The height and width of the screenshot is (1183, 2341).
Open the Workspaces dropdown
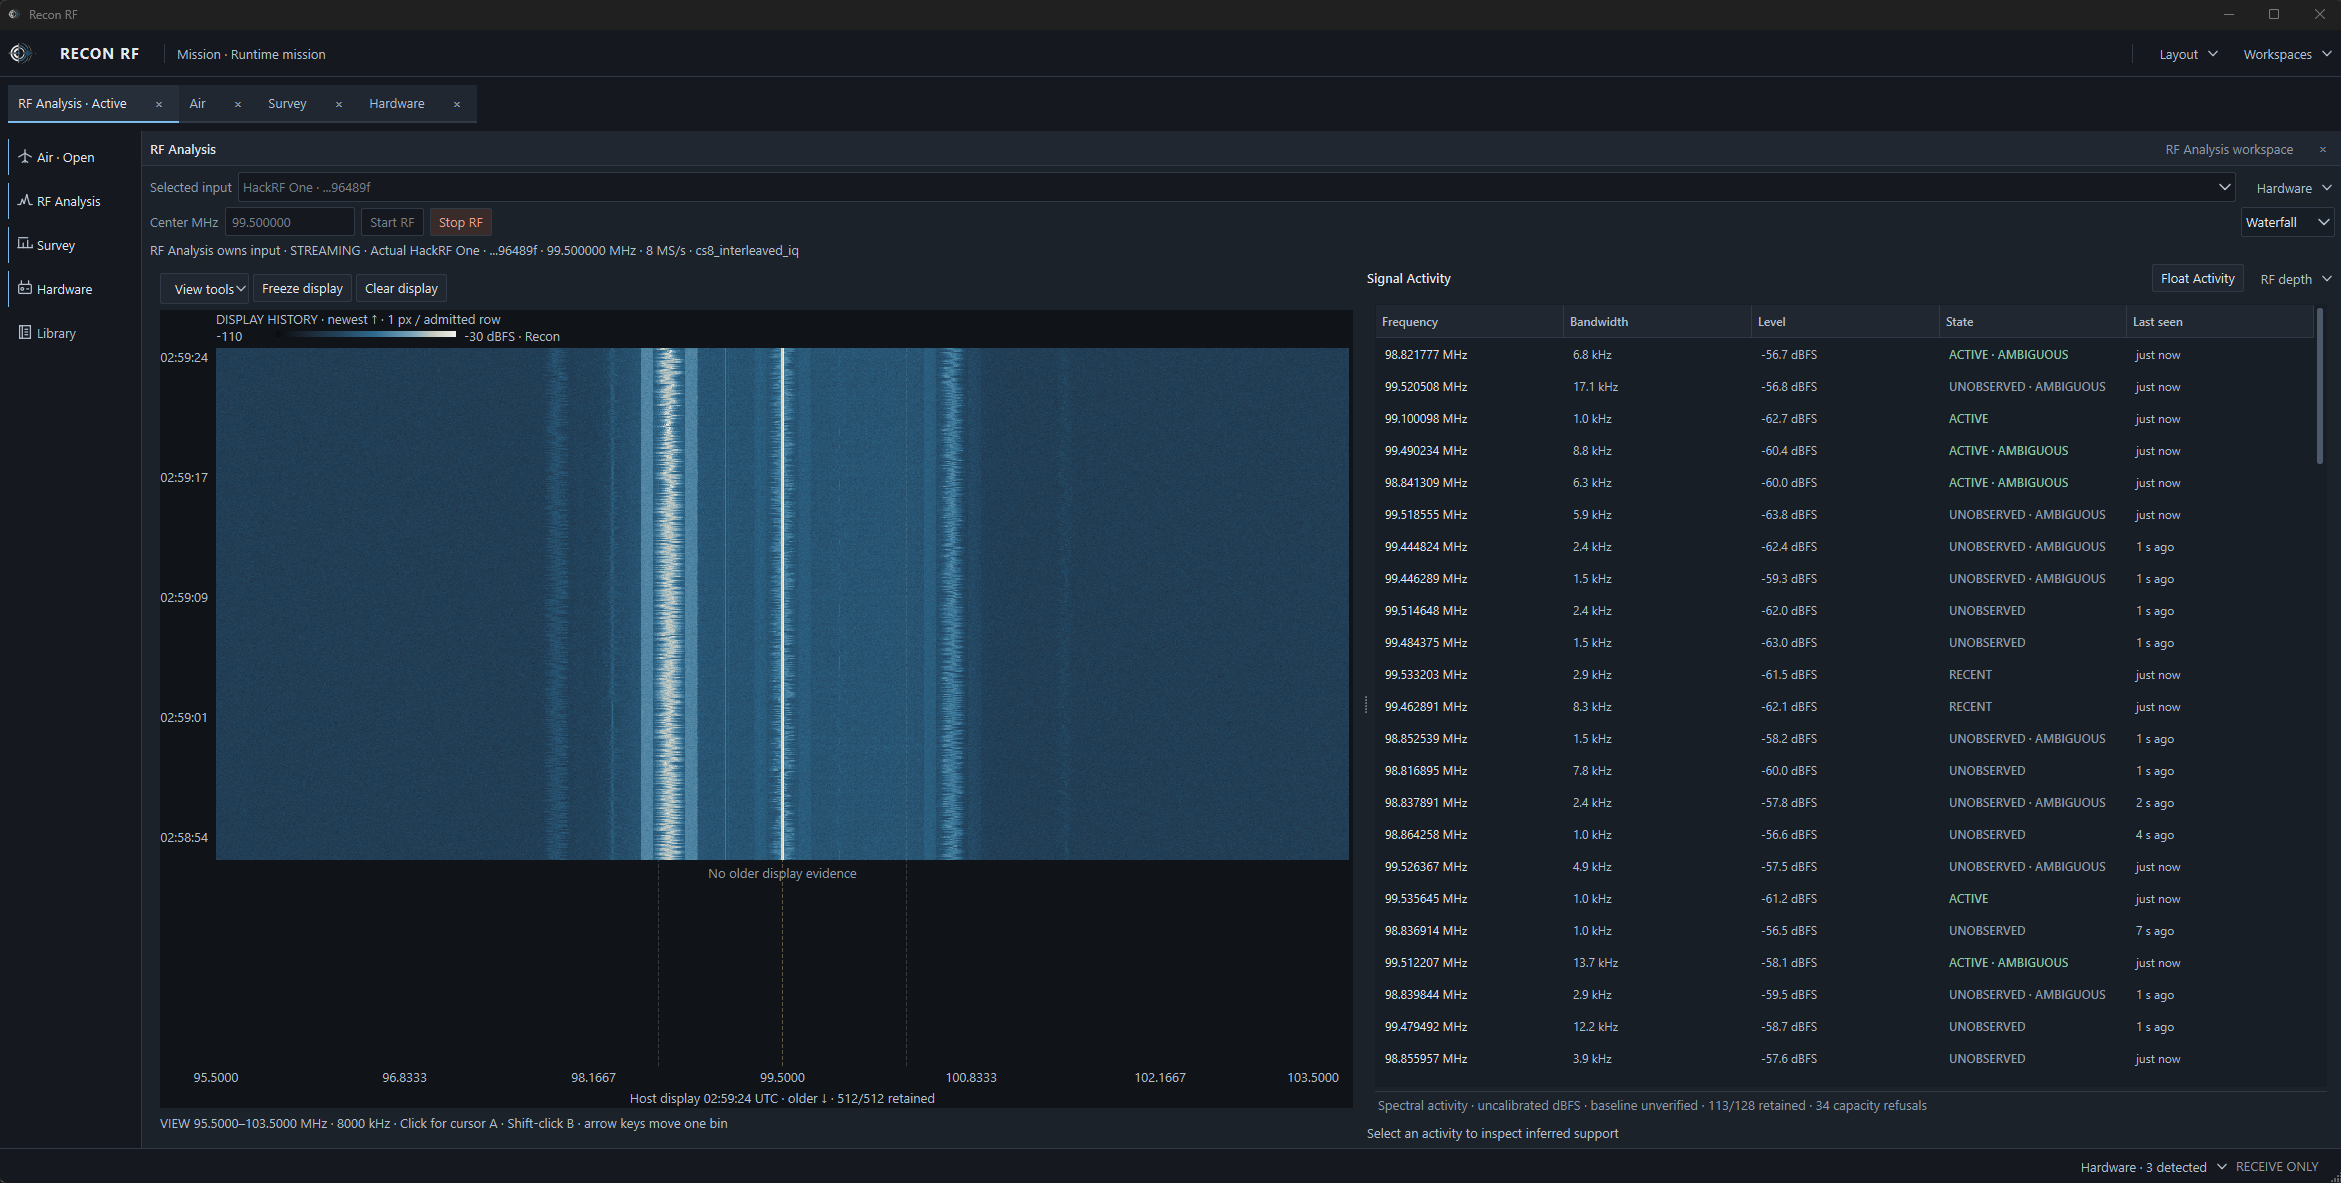tap(2287, 54)
